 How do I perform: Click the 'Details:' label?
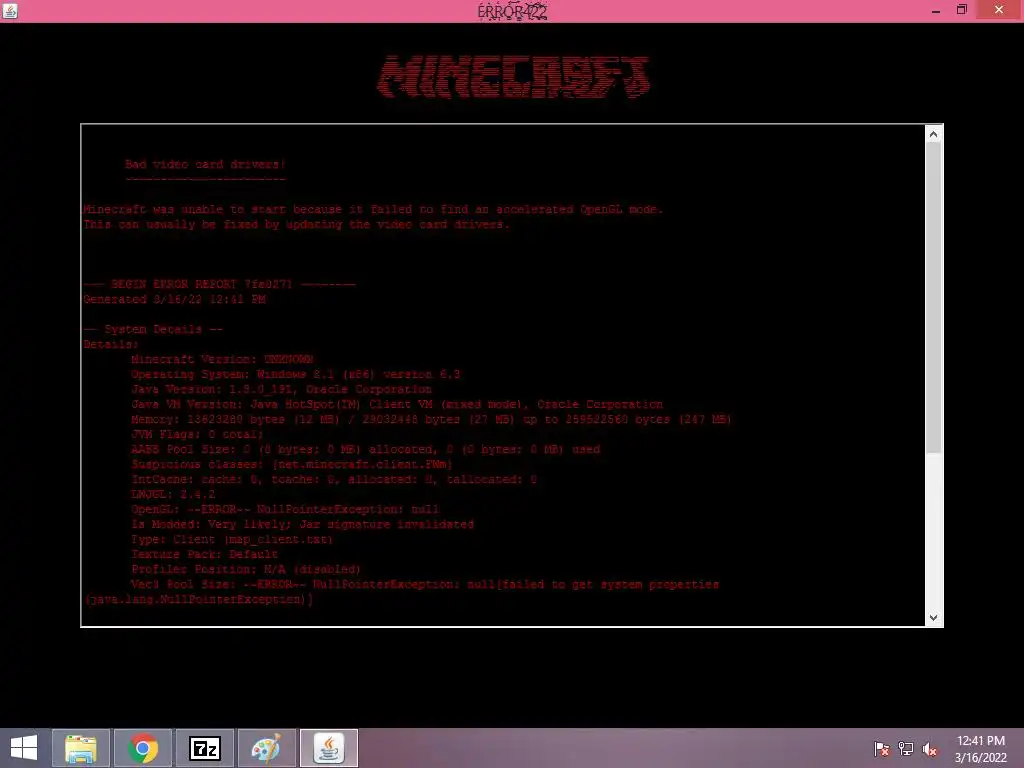click(111, 344)
